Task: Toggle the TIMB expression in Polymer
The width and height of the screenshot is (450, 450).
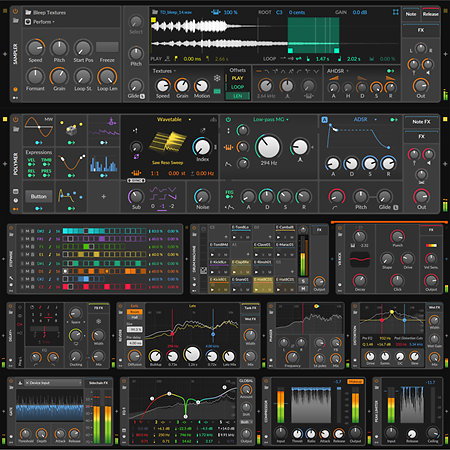Action: [46, 162]
